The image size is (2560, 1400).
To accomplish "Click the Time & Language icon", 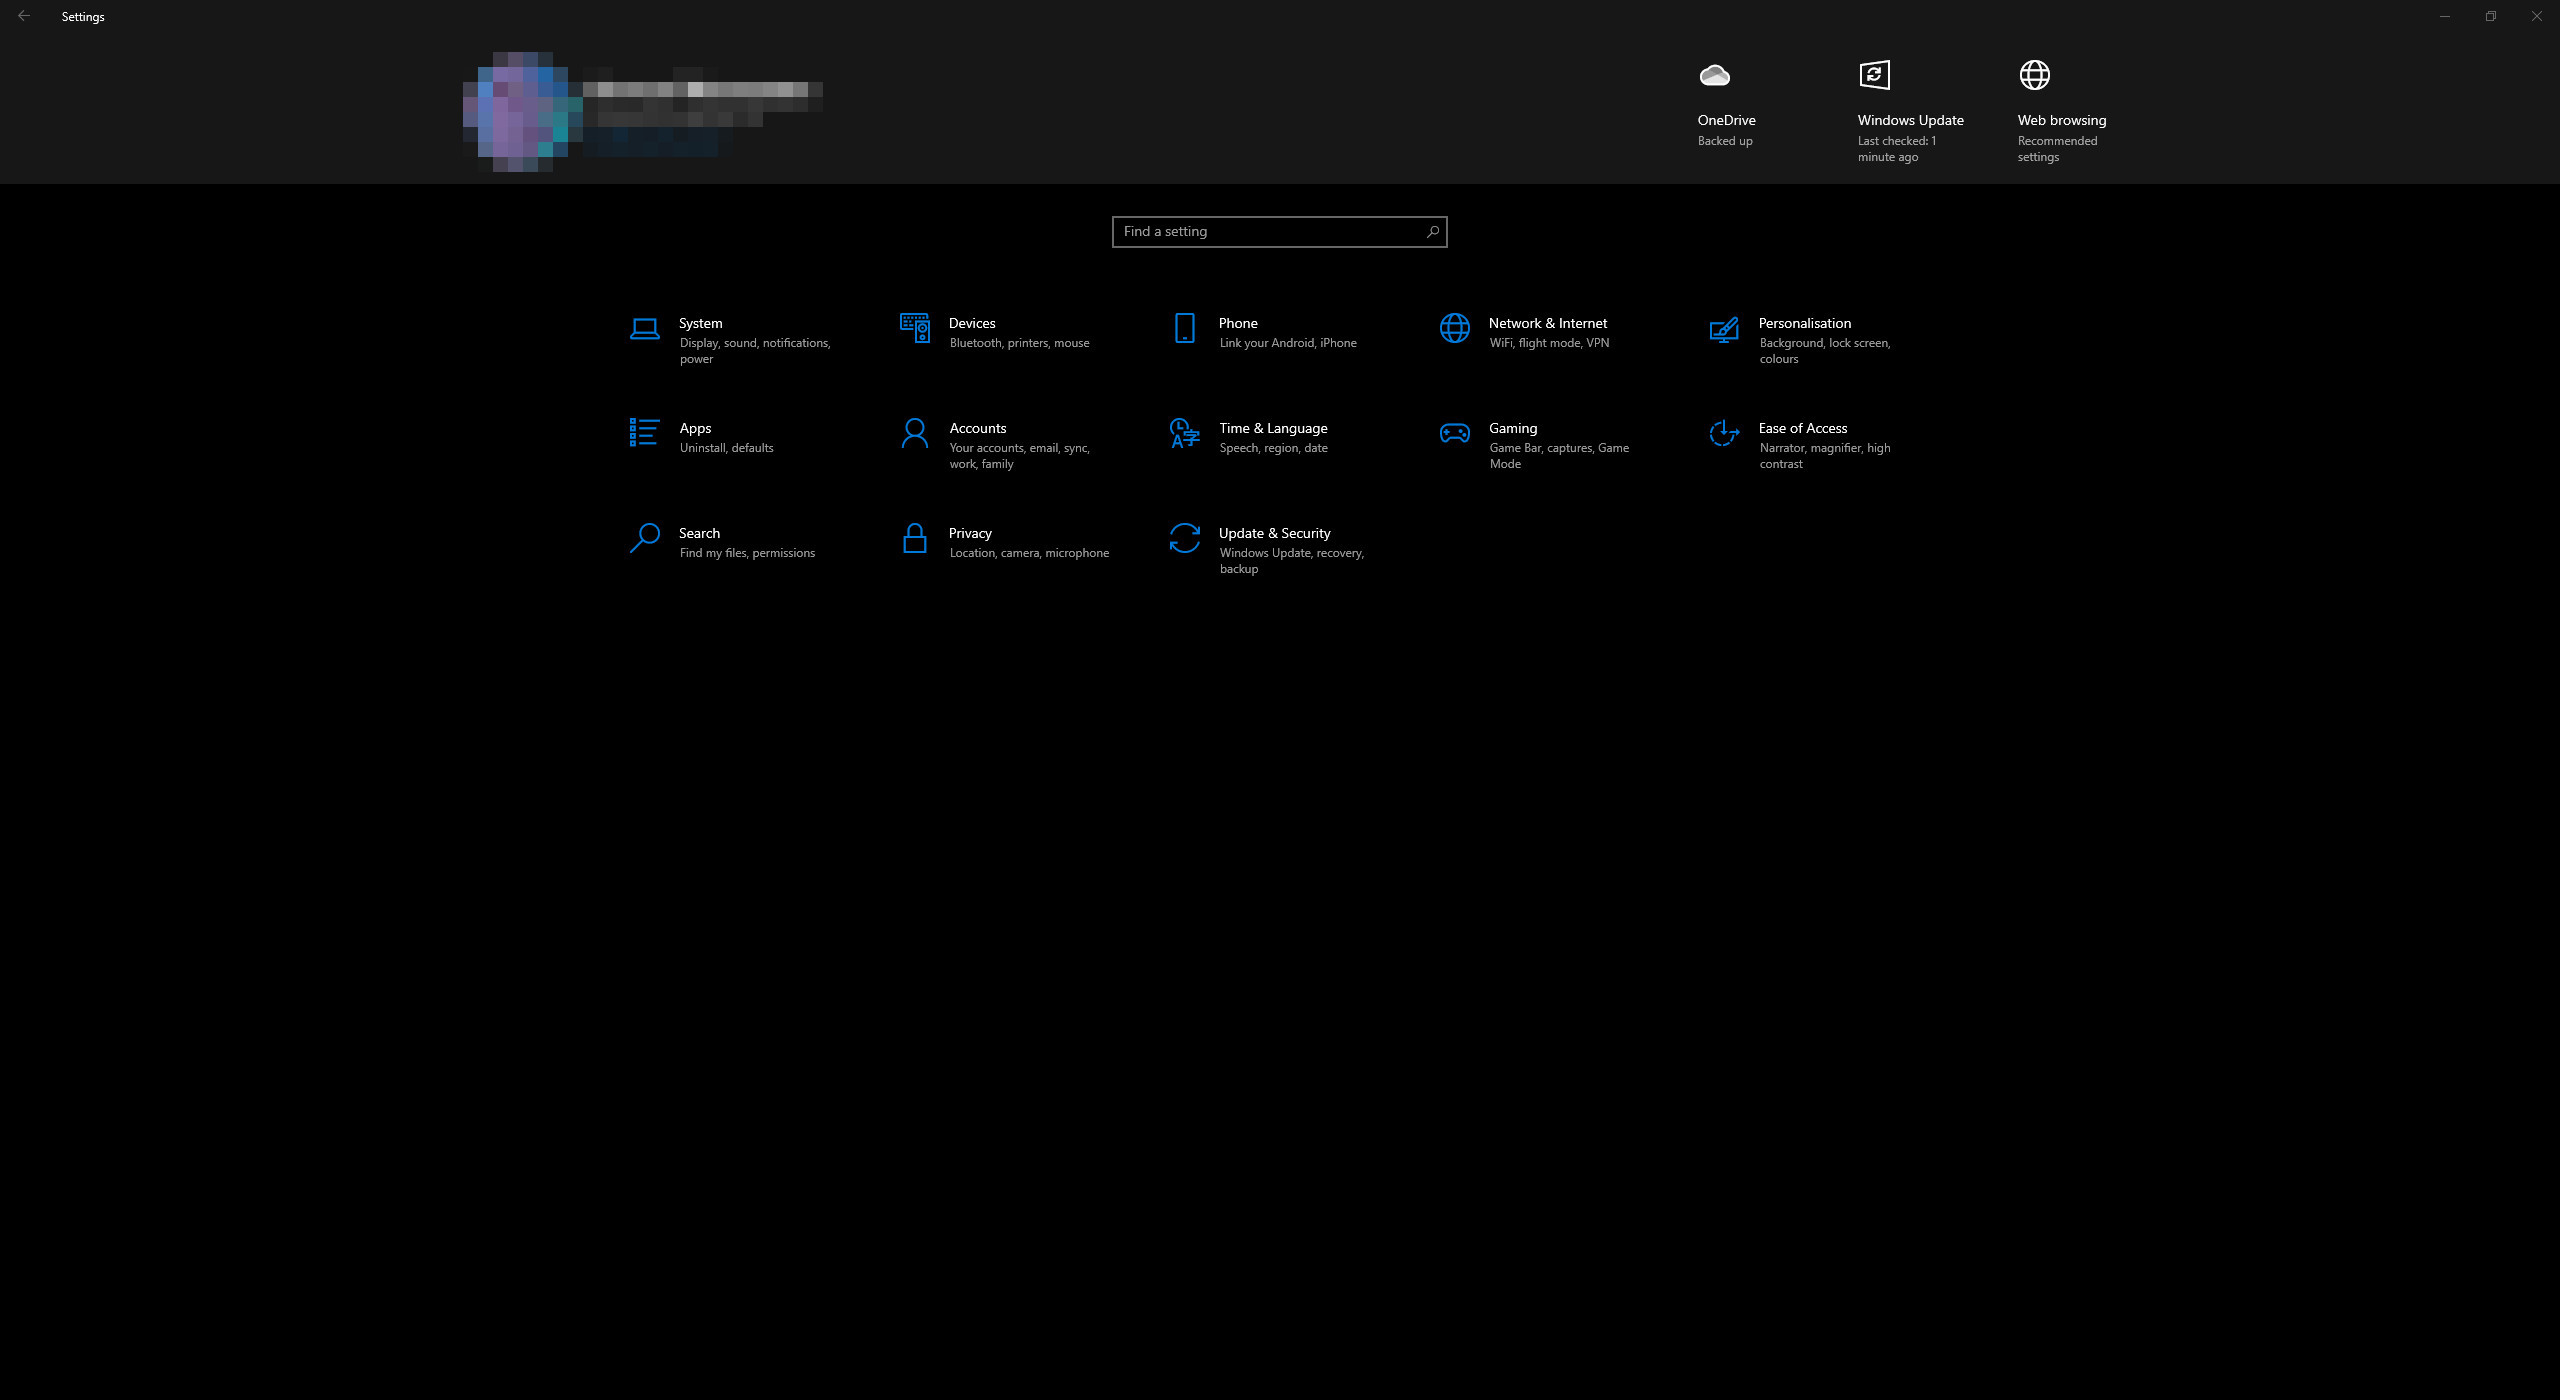I will (x=1184, y=433).
